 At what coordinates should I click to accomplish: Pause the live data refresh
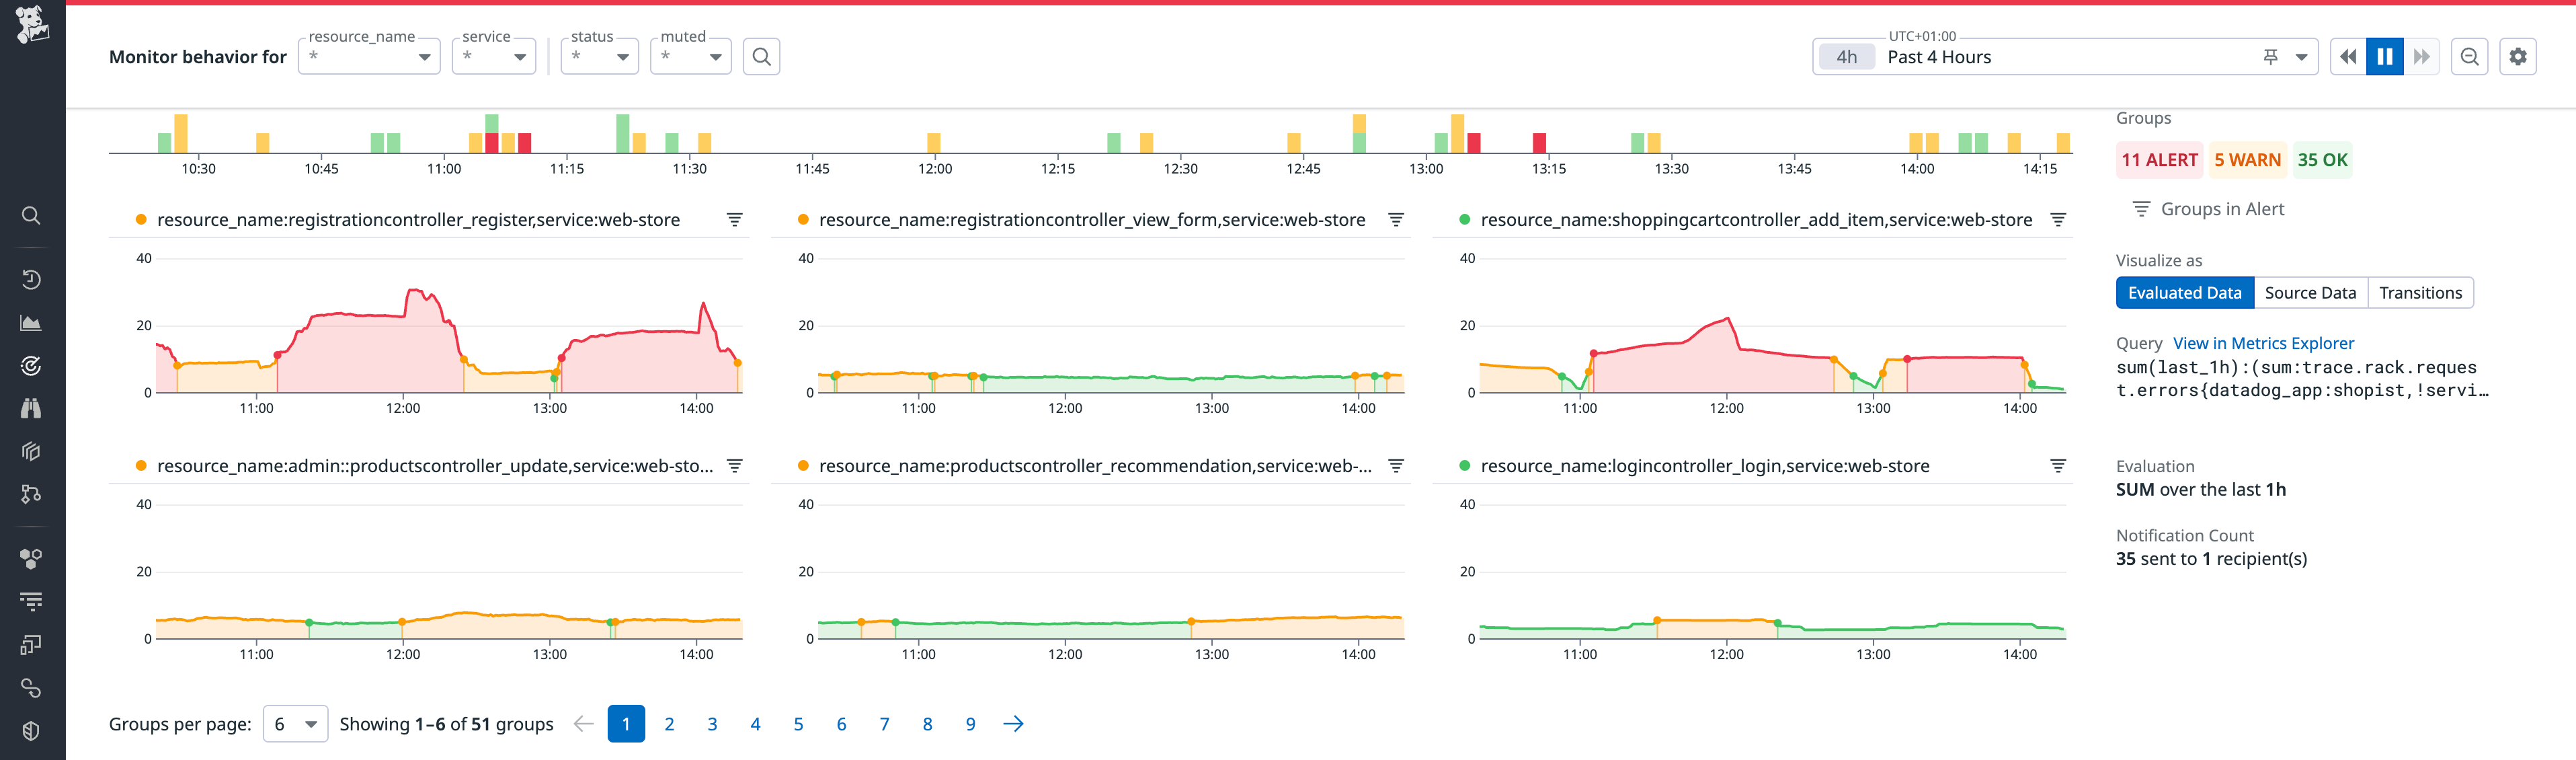pos(2386,57)
